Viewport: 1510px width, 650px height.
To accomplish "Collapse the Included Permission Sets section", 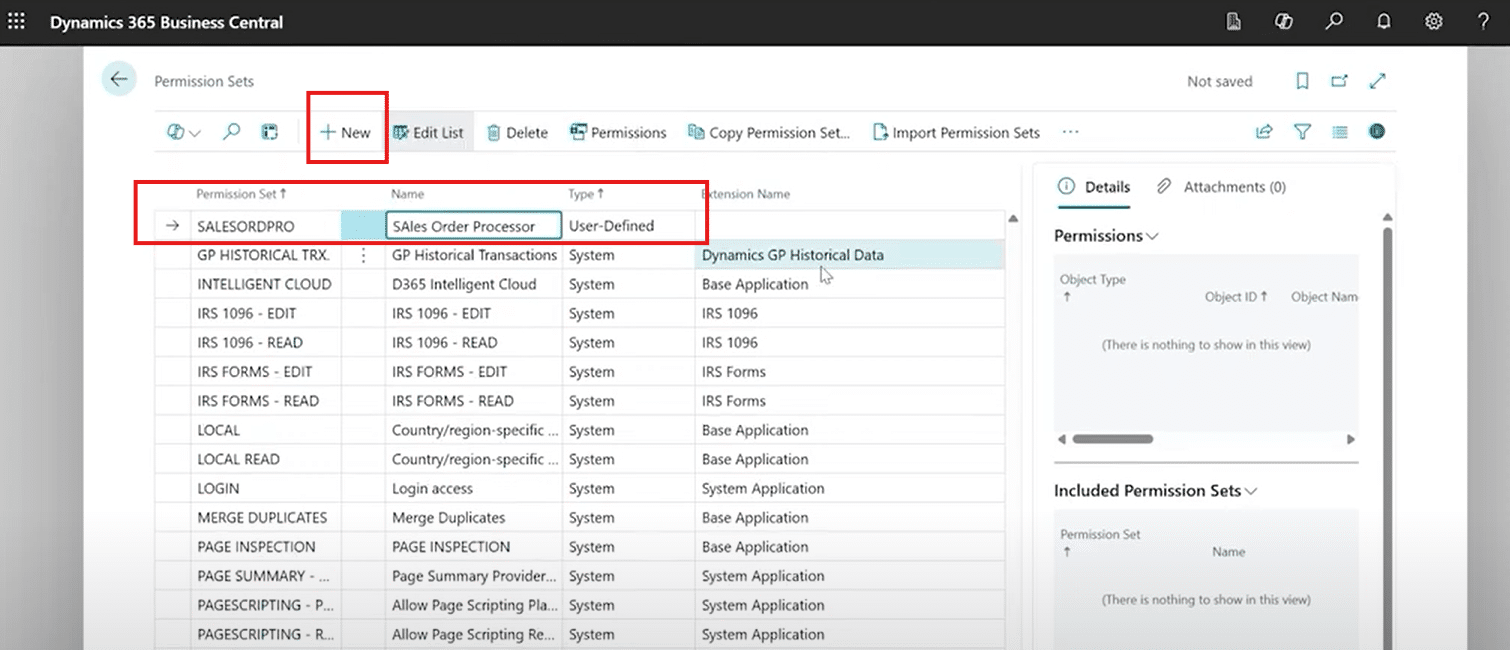I will (1251, 491).
